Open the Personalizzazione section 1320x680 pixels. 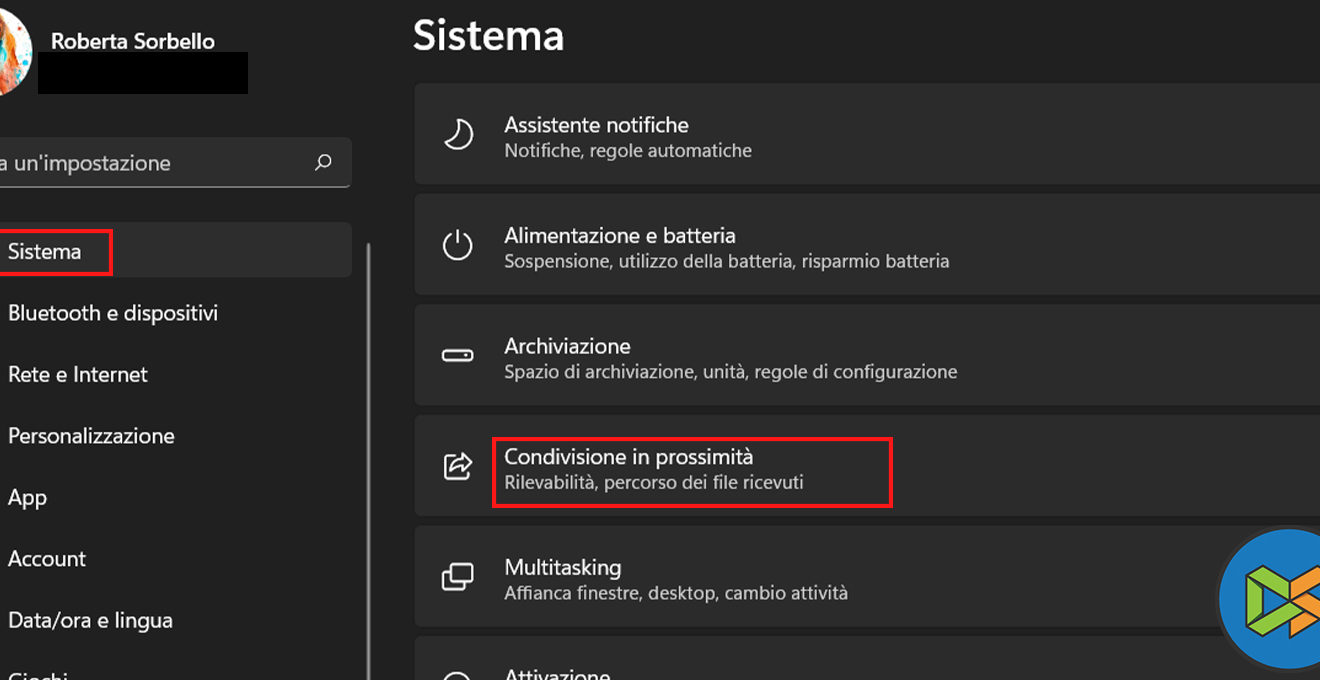pyautogui.click(x=91, y=436)
